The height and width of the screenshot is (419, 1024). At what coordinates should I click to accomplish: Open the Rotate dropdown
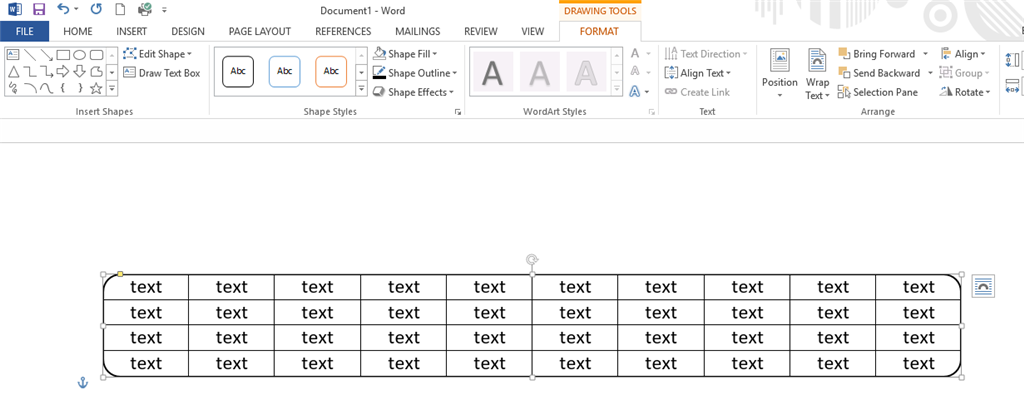965,92
